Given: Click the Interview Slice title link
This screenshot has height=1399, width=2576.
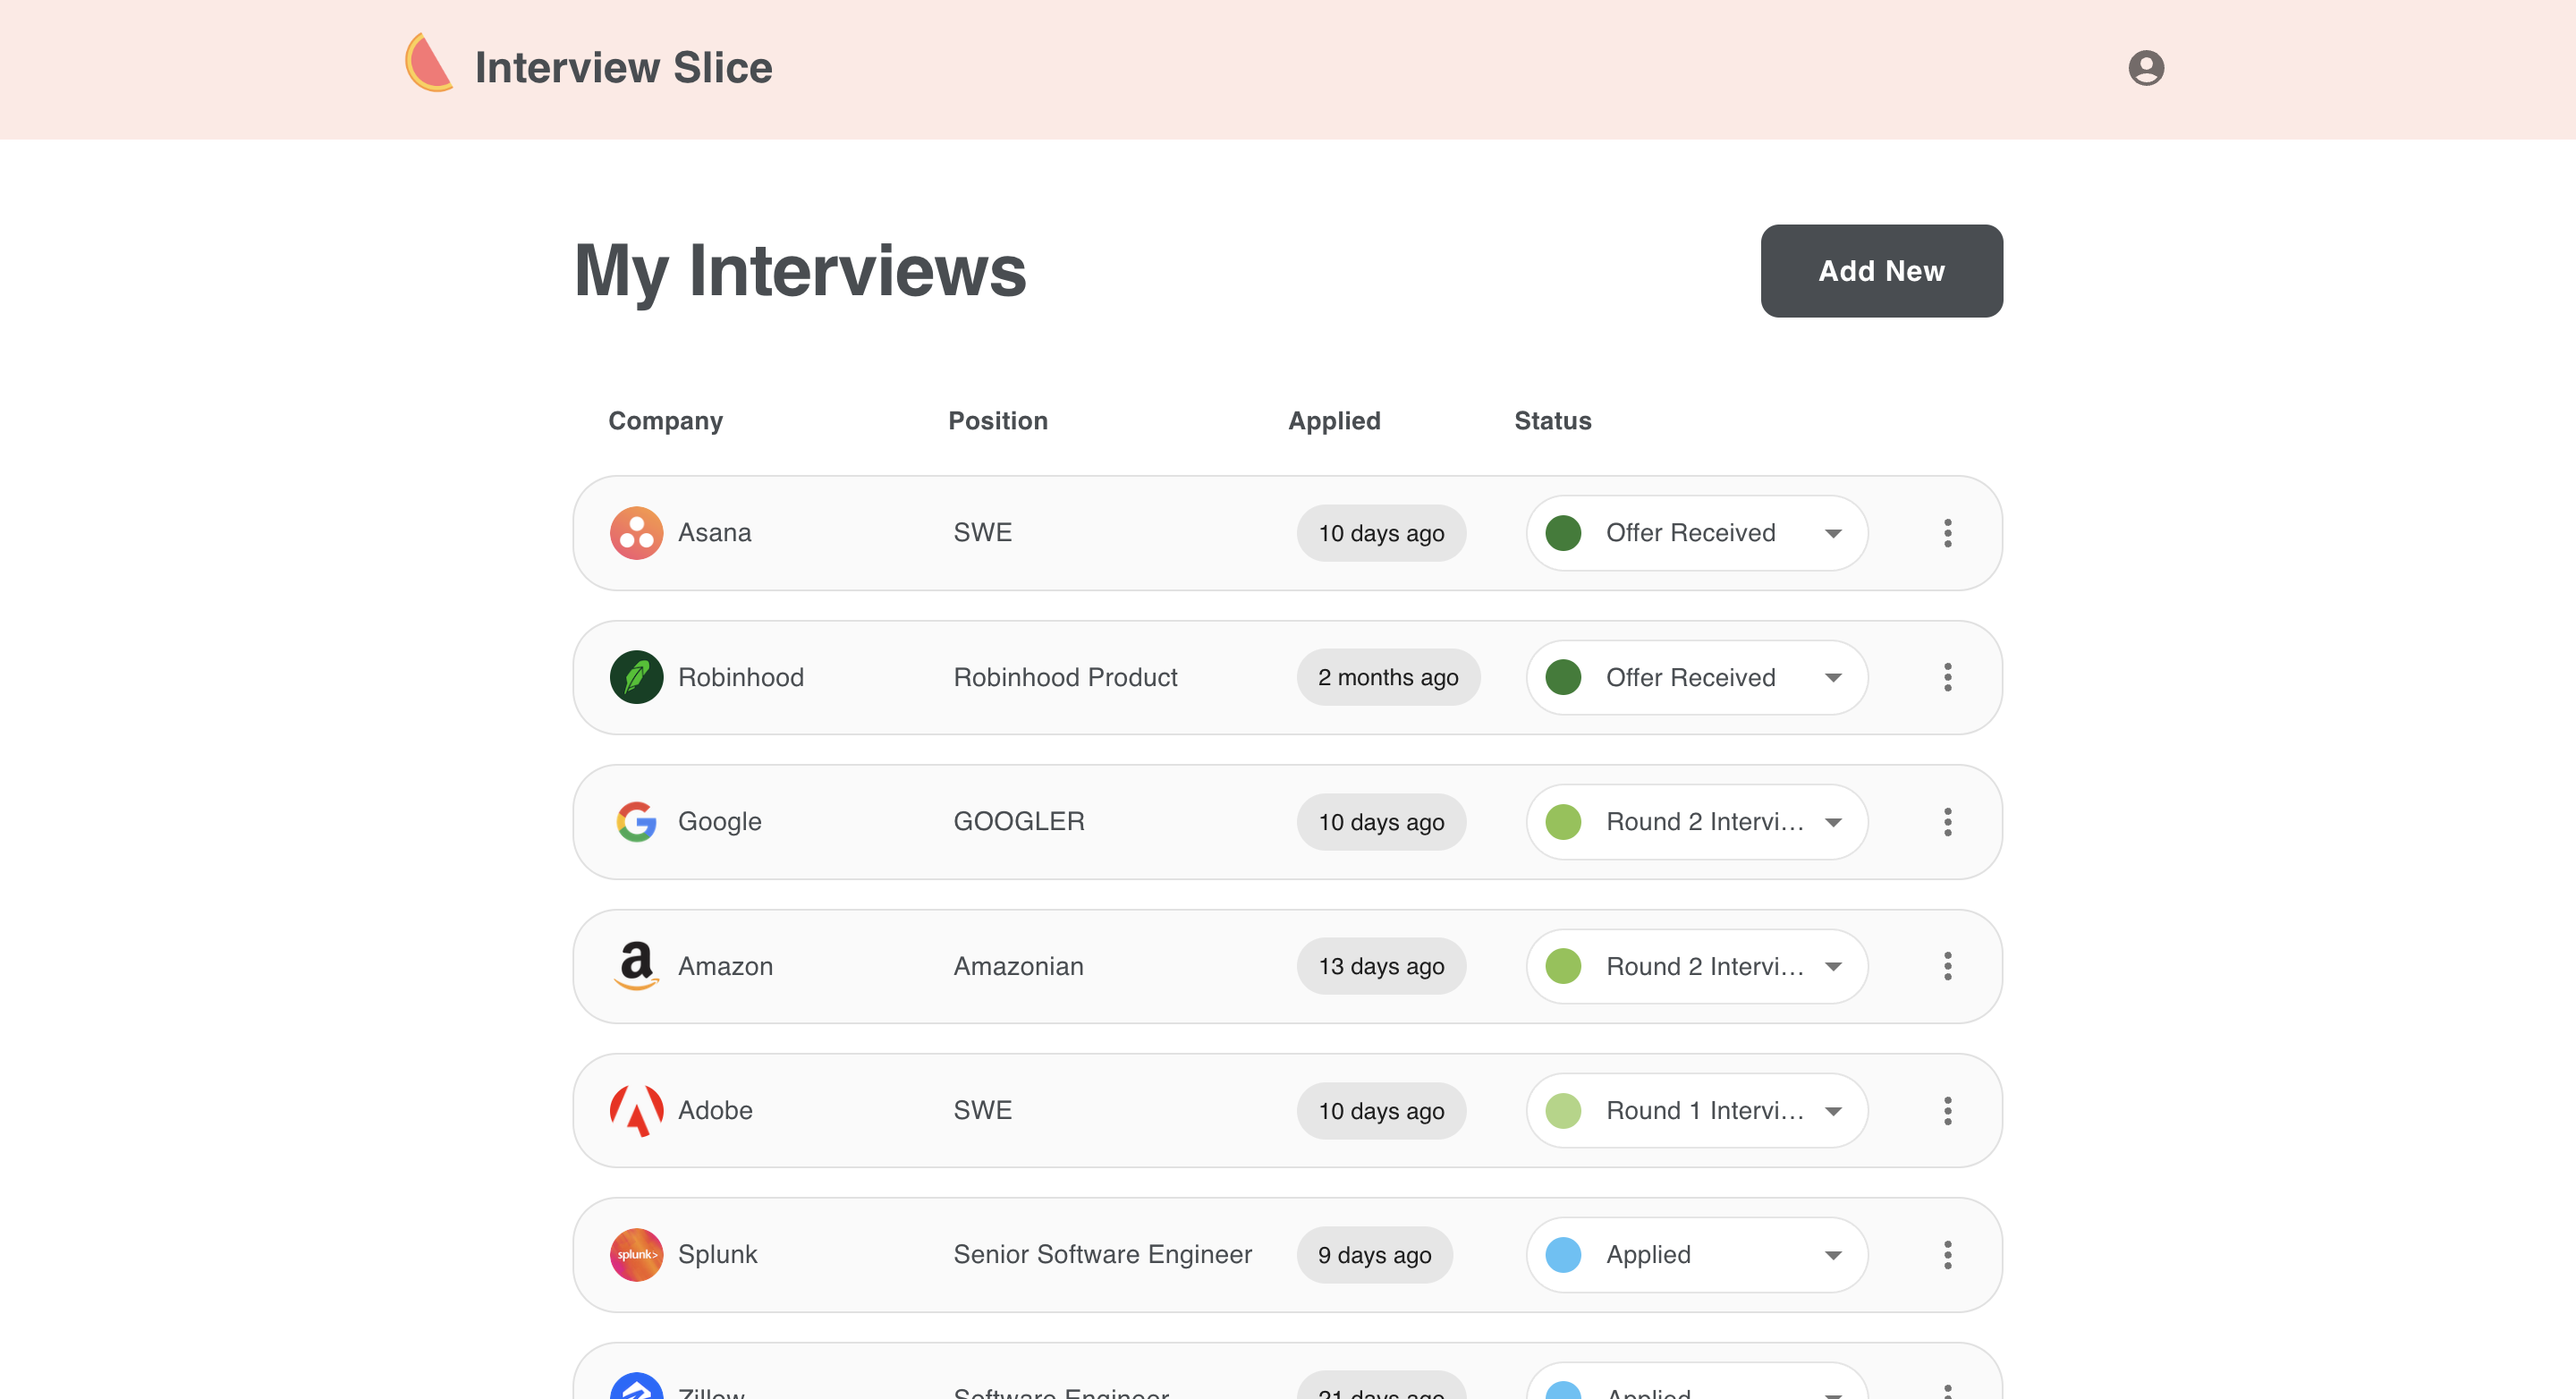Looking at the screenshot, I should click(x=623, y=67).
